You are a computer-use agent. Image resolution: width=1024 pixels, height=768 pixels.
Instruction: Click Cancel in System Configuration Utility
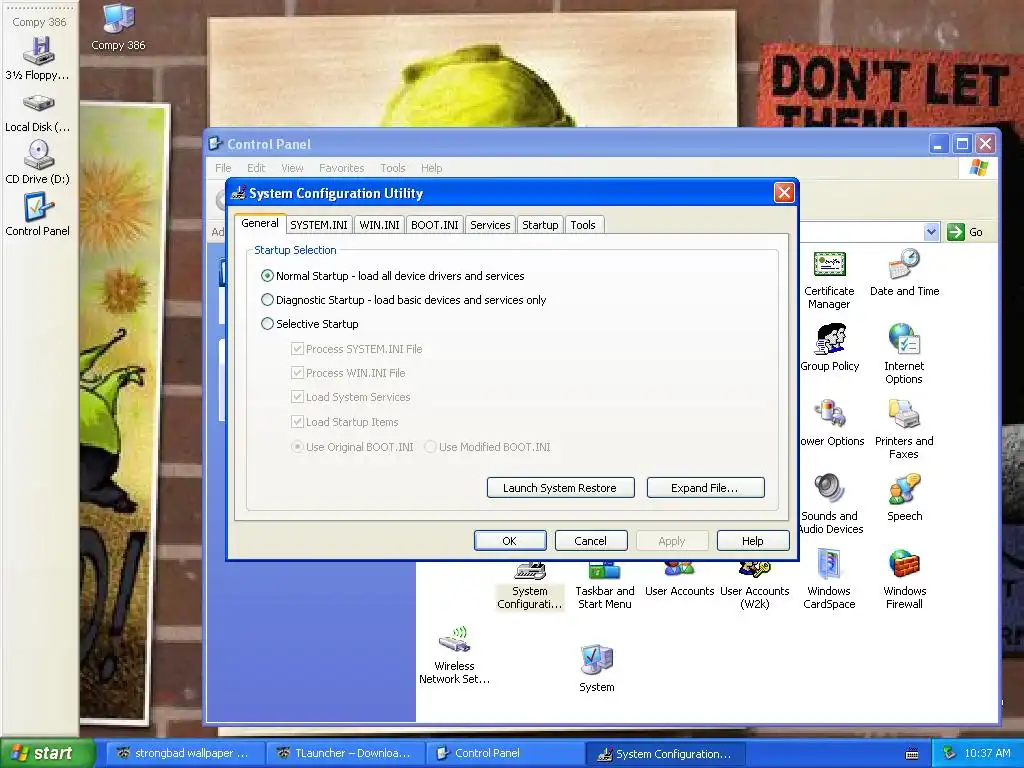pyautogui.click(x=591, y=541)
